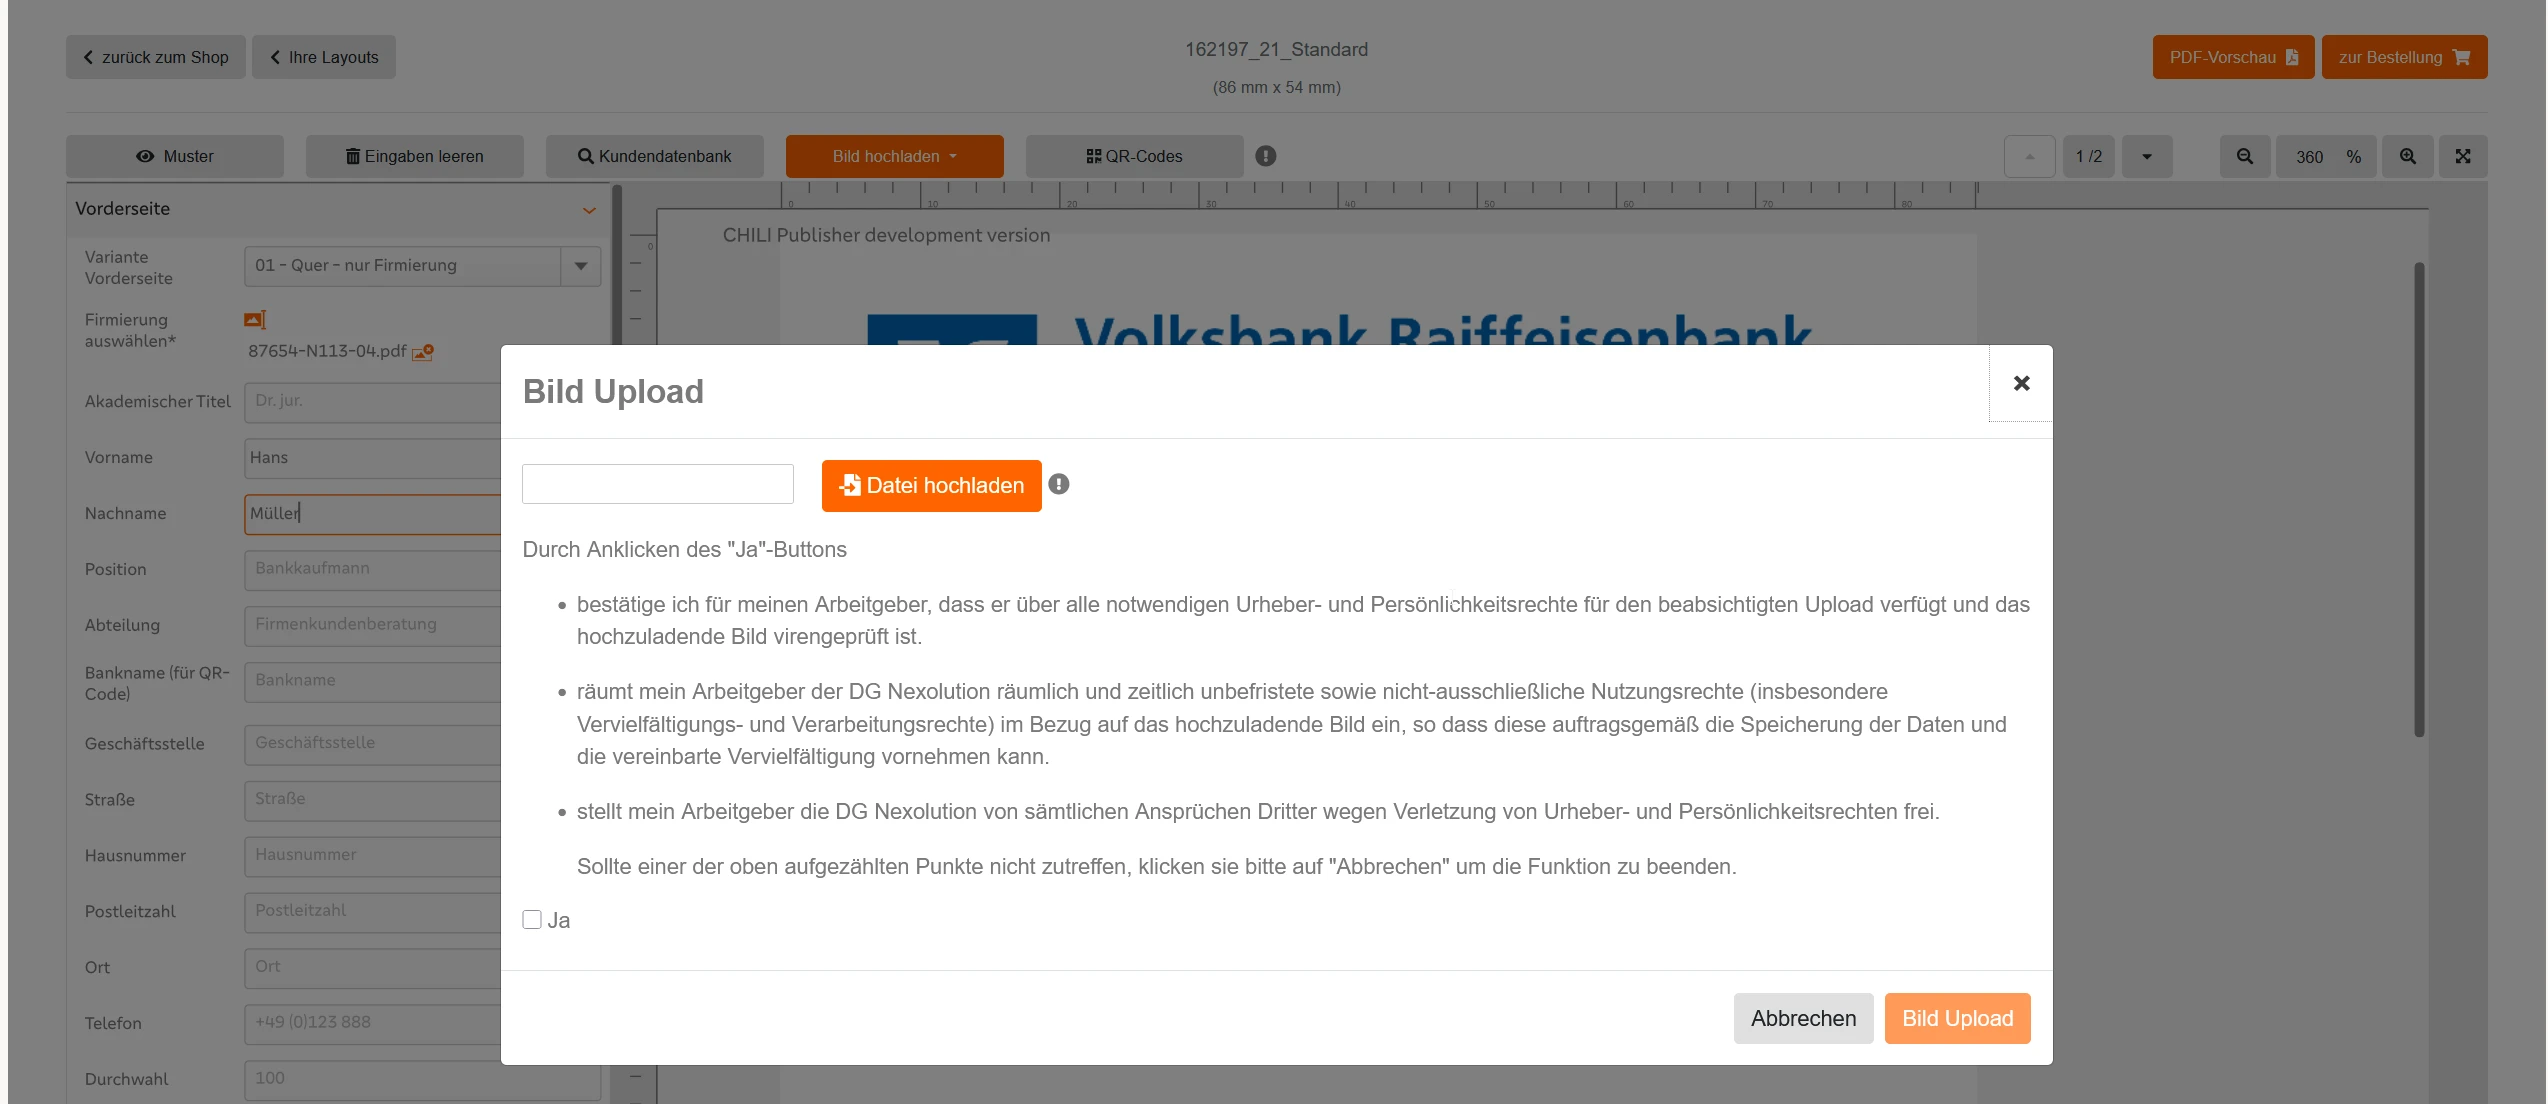The width and height of the screenshot is (2548, 1104).
Task: Click image icon next to 87654-N113-04.pdf
Action: pyautogui.click(x=423, y=352)
